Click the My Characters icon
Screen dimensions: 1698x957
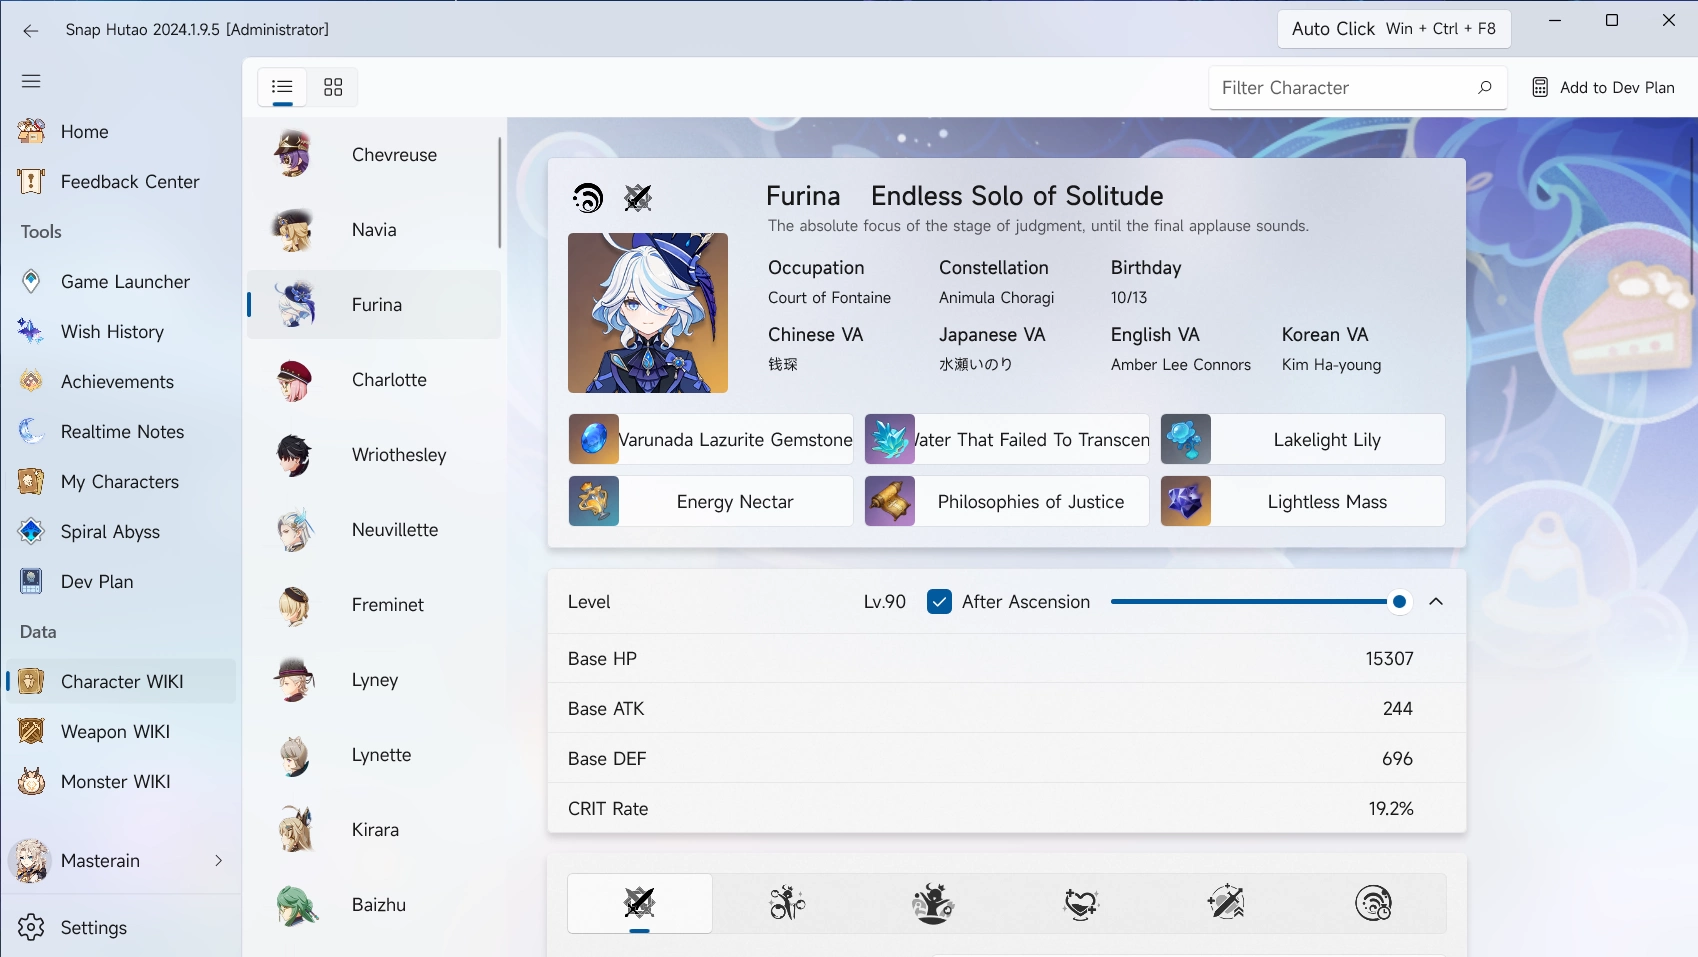click(31, 481)
